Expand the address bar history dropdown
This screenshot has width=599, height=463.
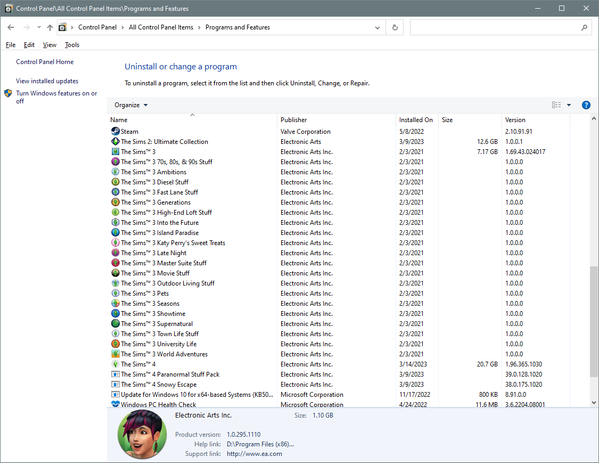(377, 28)
